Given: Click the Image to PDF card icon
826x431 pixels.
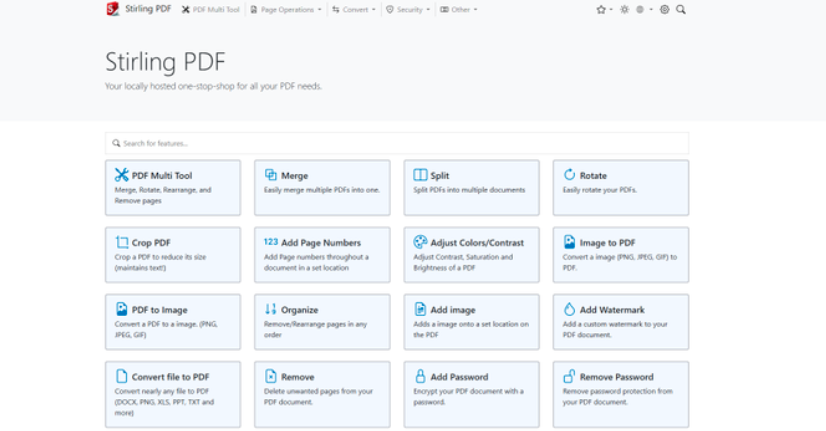Looking at the screenshot, I should 569,242.
